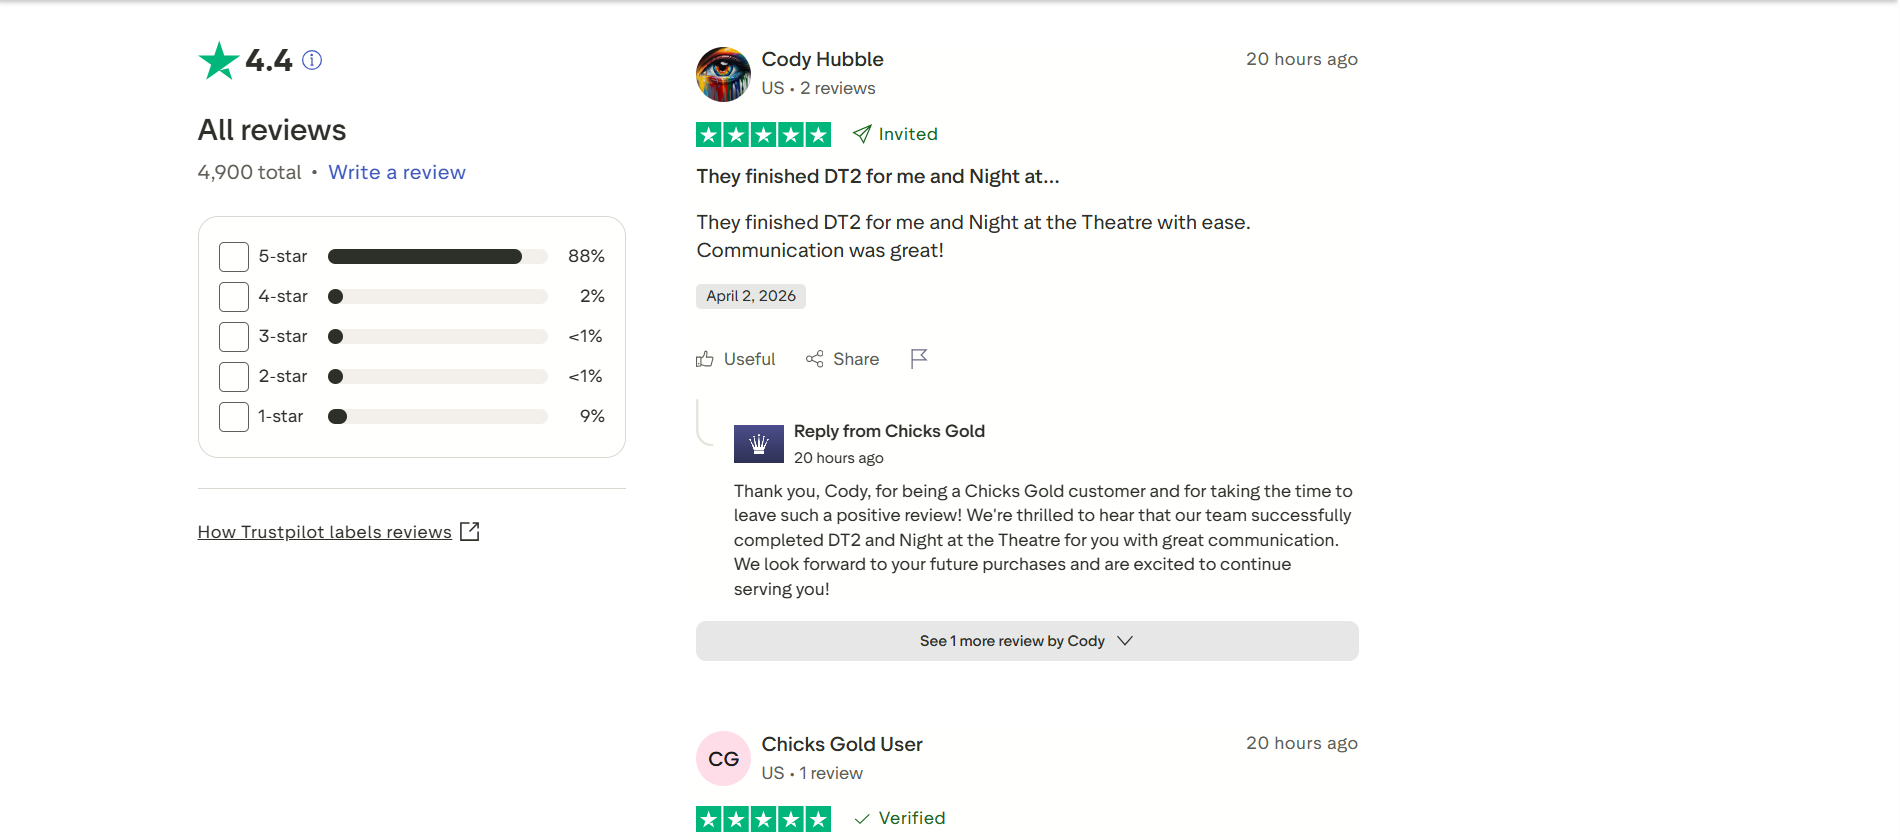Screen dimensions: 1900x840
Task: Check the 5-star filter checkbox
Action: tap(234, 257)
